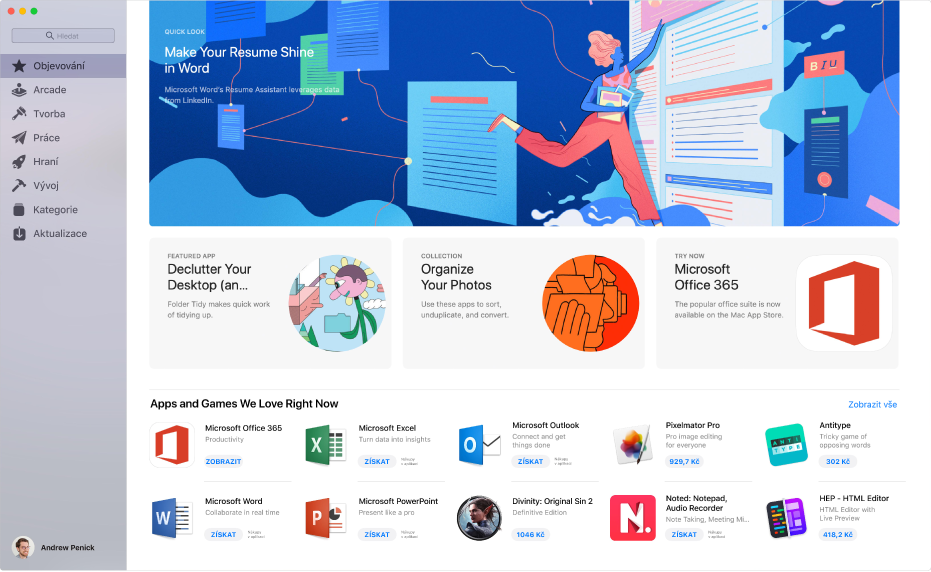Click ZÍSKAT button for Microsoft Word

tap(223, 535)
